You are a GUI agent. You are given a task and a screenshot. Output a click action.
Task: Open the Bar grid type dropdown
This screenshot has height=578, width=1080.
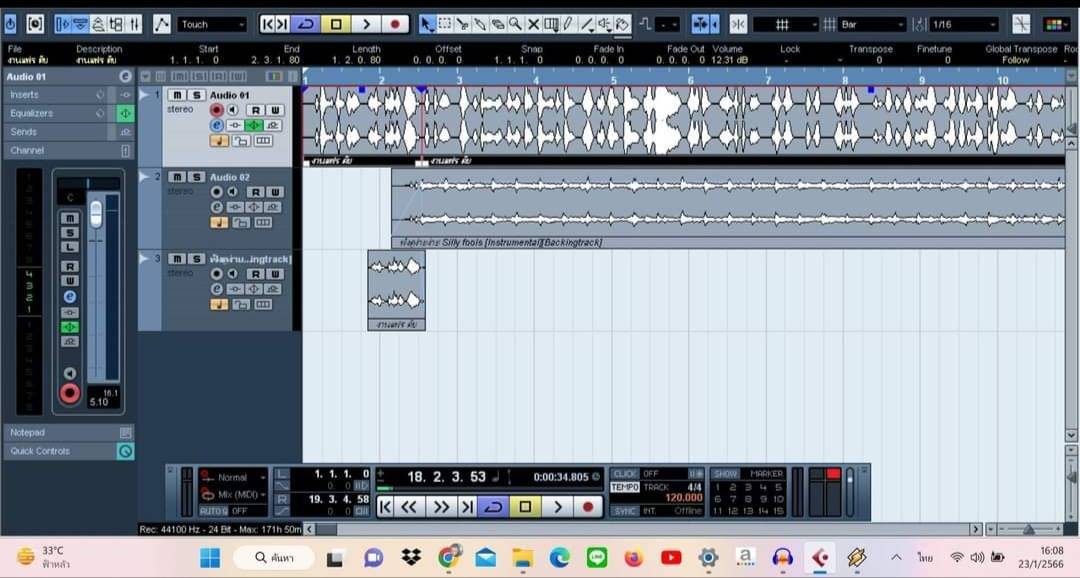871,24
